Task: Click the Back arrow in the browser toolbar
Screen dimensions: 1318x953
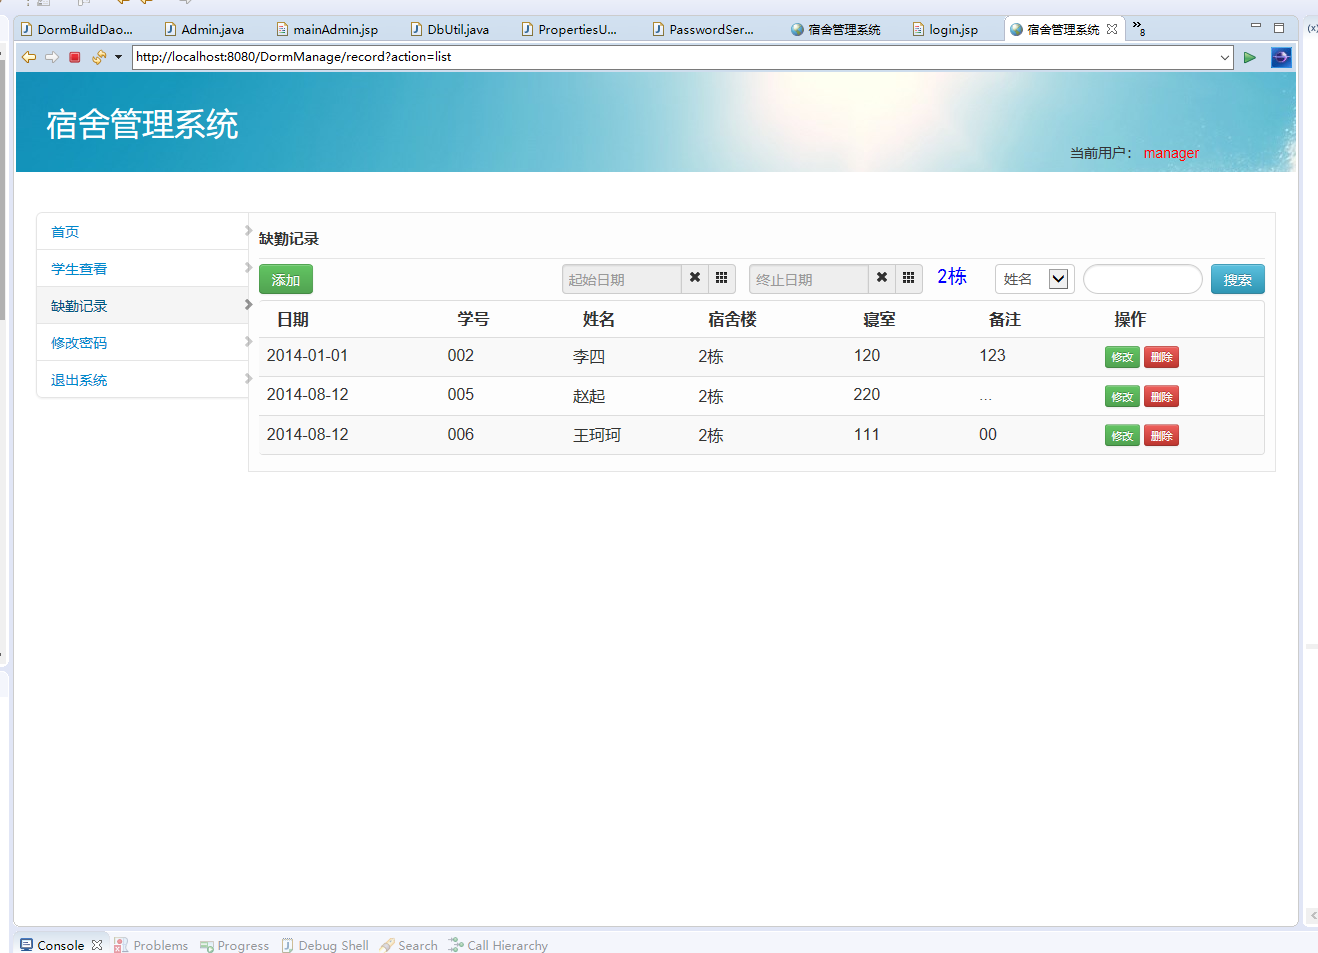Action: click(28, 57)
